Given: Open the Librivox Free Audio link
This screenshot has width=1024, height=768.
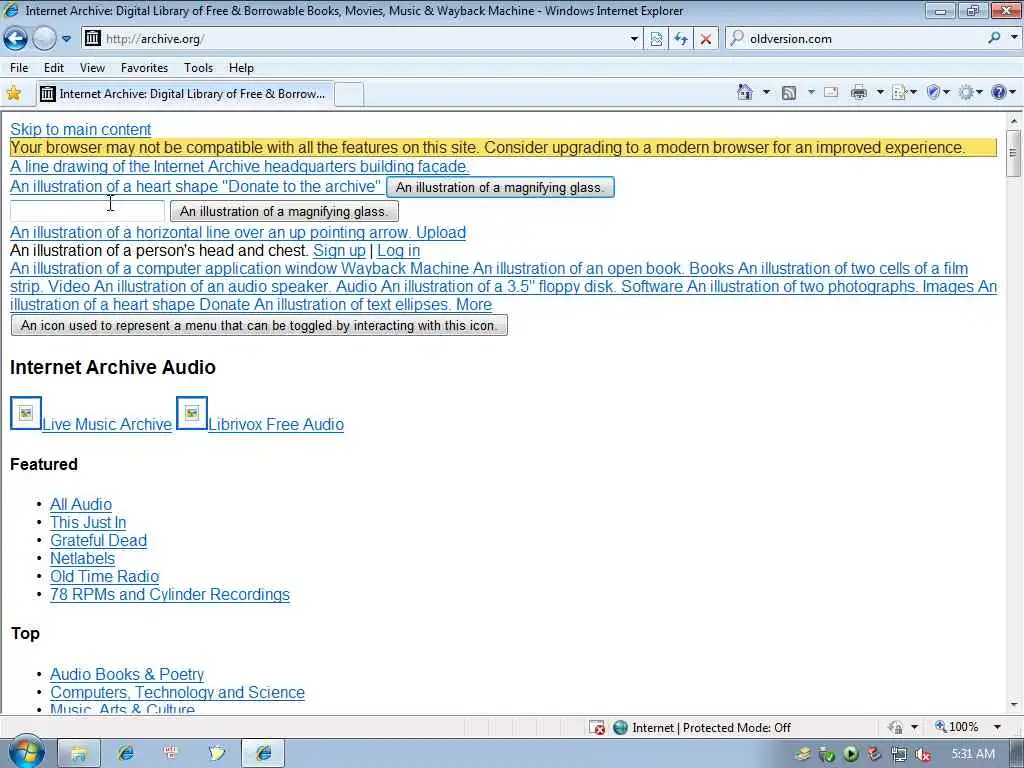Looking at the screenshot, I should [x=276, y=424].
